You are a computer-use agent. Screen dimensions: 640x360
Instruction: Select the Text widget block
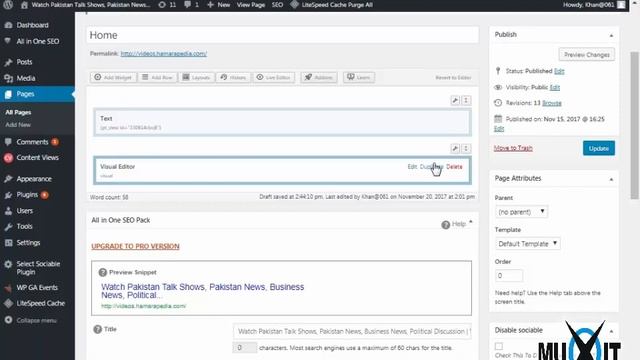tap(282, 122)
